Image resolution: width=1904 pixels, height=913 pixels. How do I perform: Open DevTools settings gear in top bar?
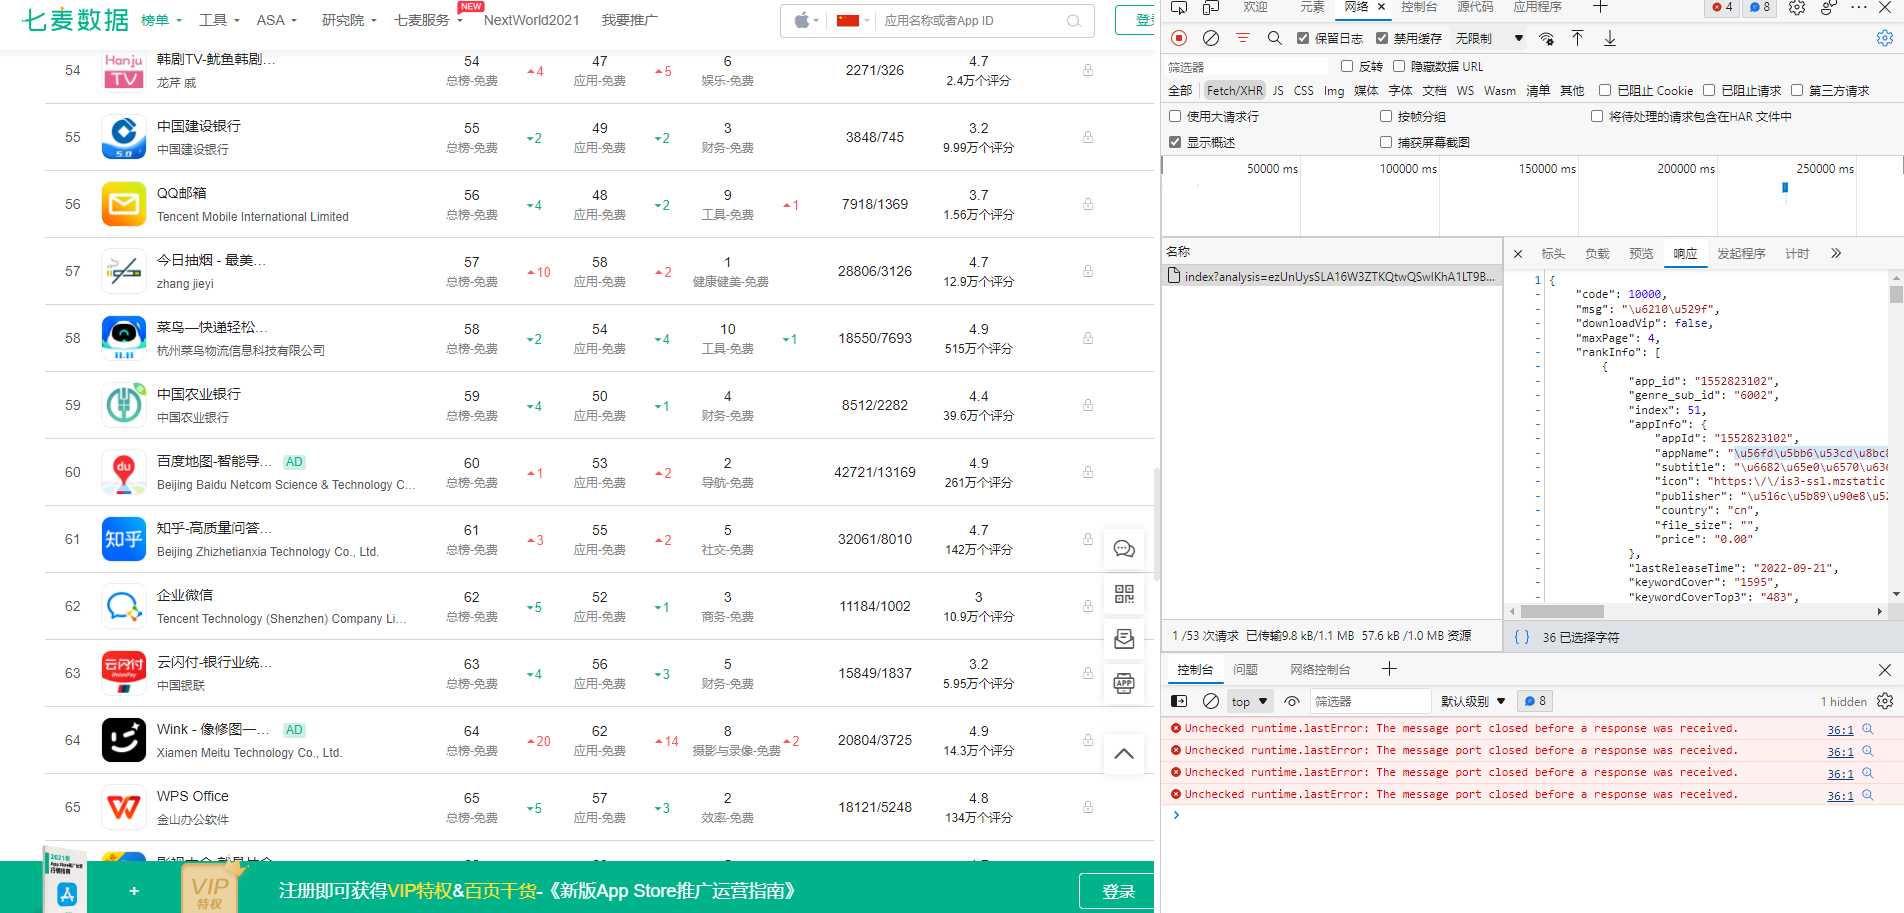[x=1797, y=7]
